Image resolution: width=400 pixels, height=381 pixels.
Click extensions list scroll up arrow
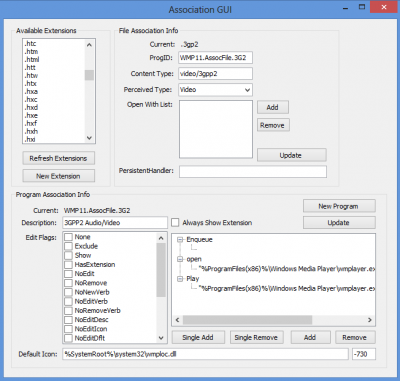click(89, 44)
